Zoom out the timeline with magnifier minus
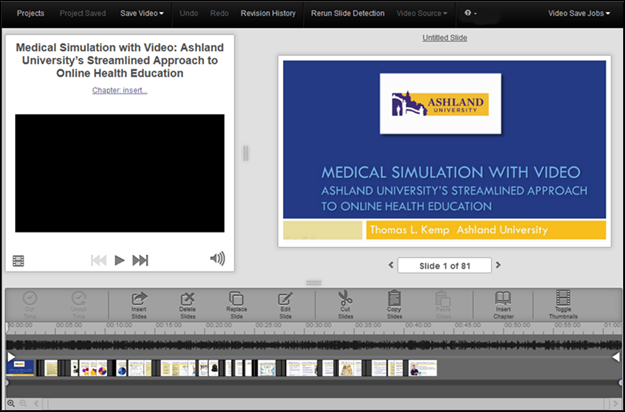The image size is (625, 412). point(23,404)
